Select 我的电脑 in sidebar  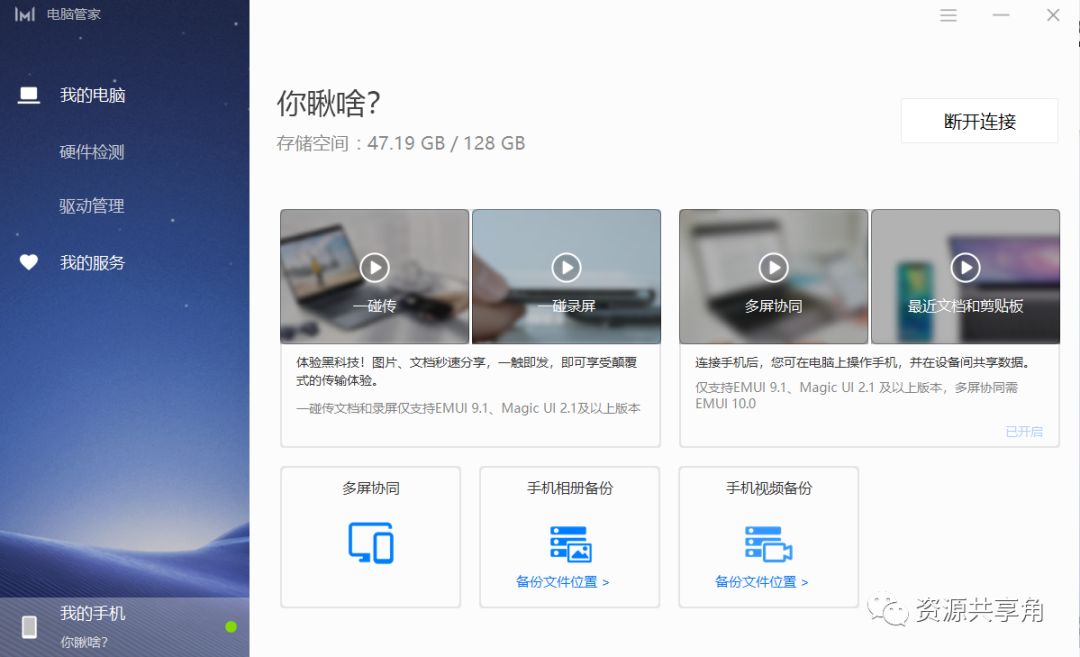click(92, 95)
